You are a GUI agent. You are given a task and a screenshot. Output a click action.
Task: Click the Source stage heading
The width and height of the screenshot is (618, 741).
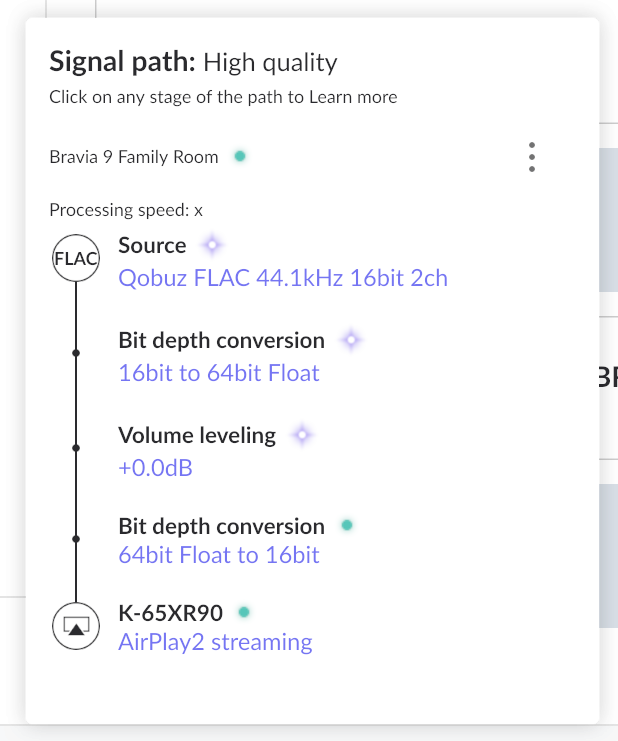(152, 245)
